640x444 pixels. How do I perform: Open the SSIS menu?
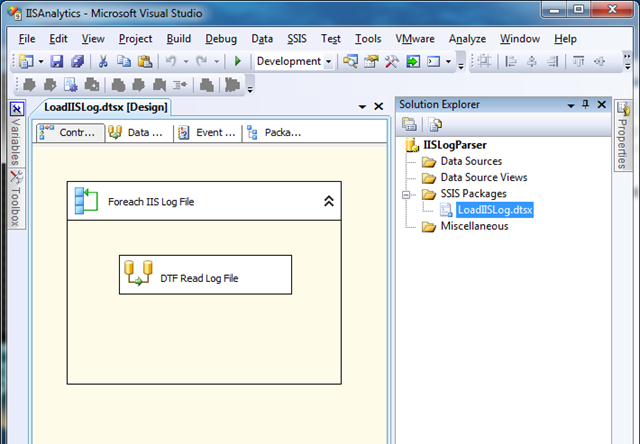pos(297,39)
